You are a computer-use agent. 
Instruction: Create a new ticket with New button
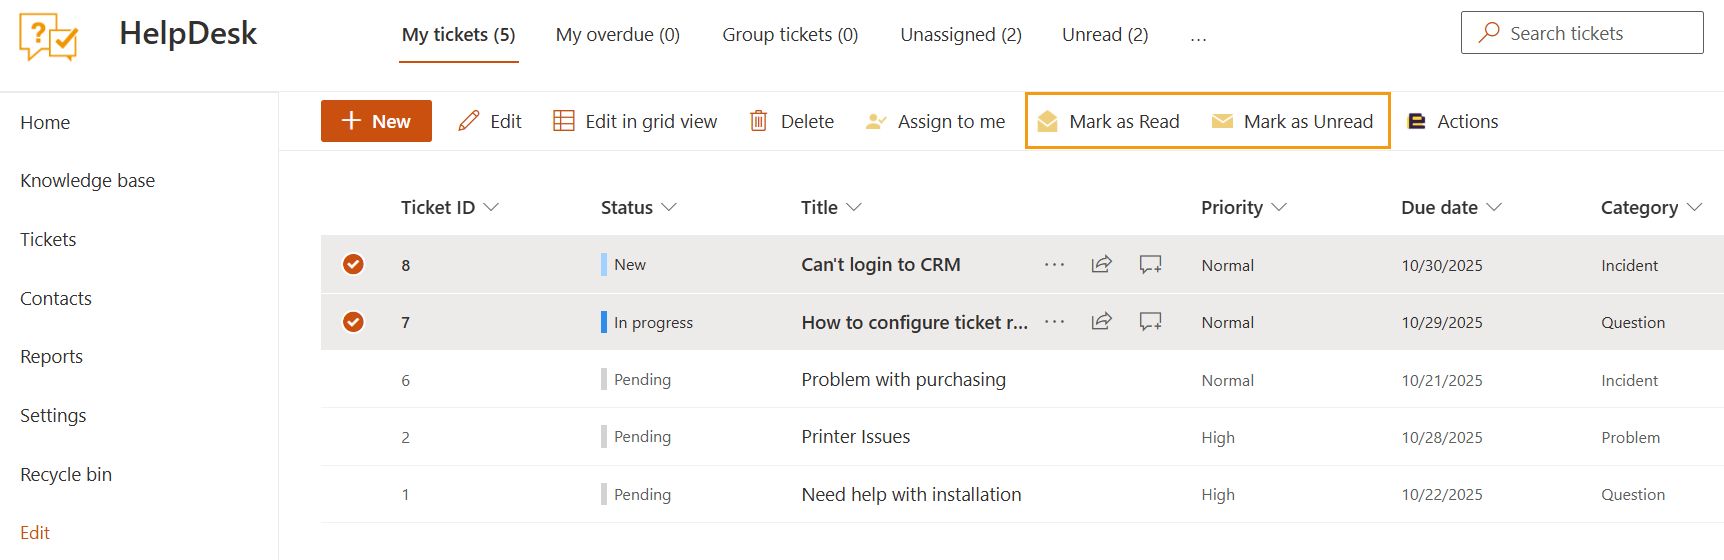point(376,121)
